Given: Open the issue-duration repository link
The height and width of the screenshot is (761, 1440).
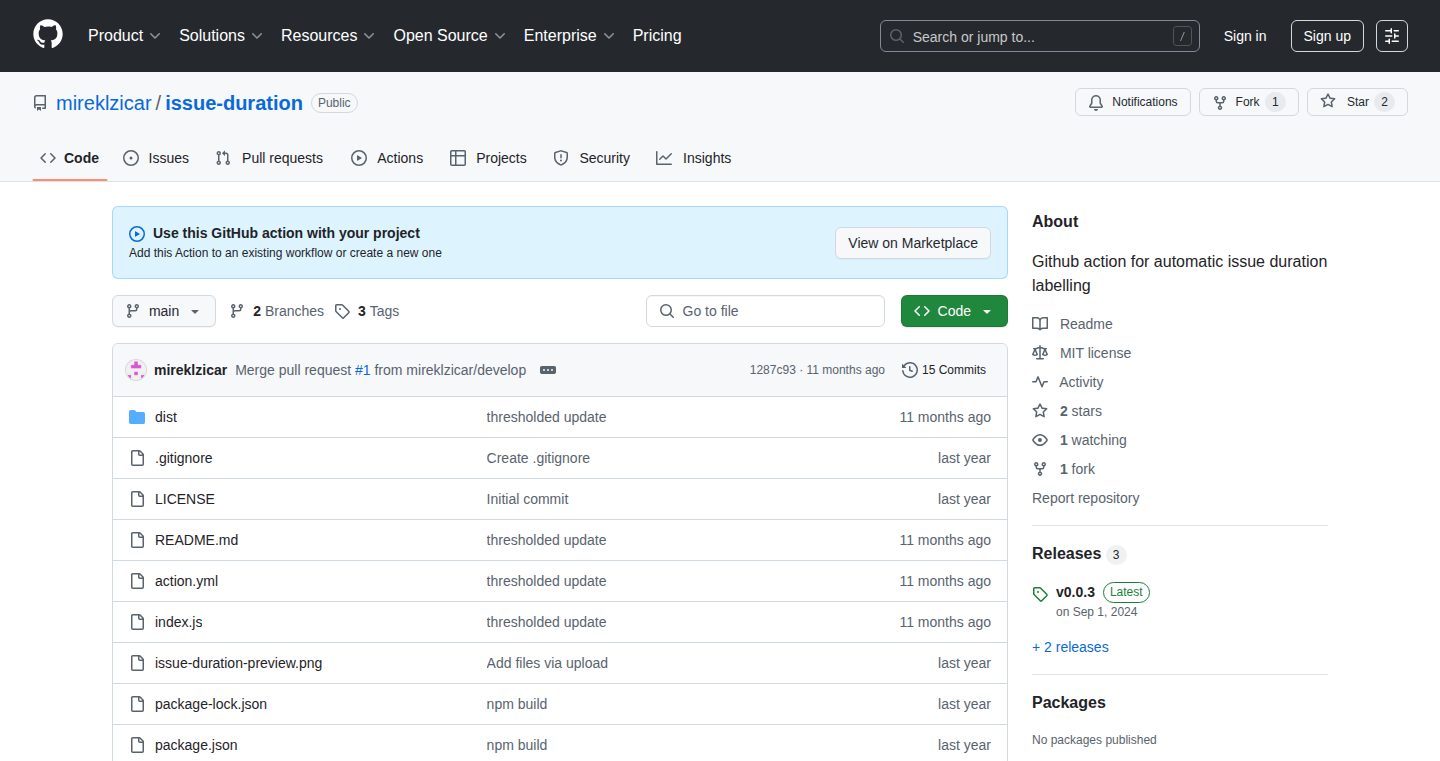Looking at the screenshot, I should pos(234,103).
